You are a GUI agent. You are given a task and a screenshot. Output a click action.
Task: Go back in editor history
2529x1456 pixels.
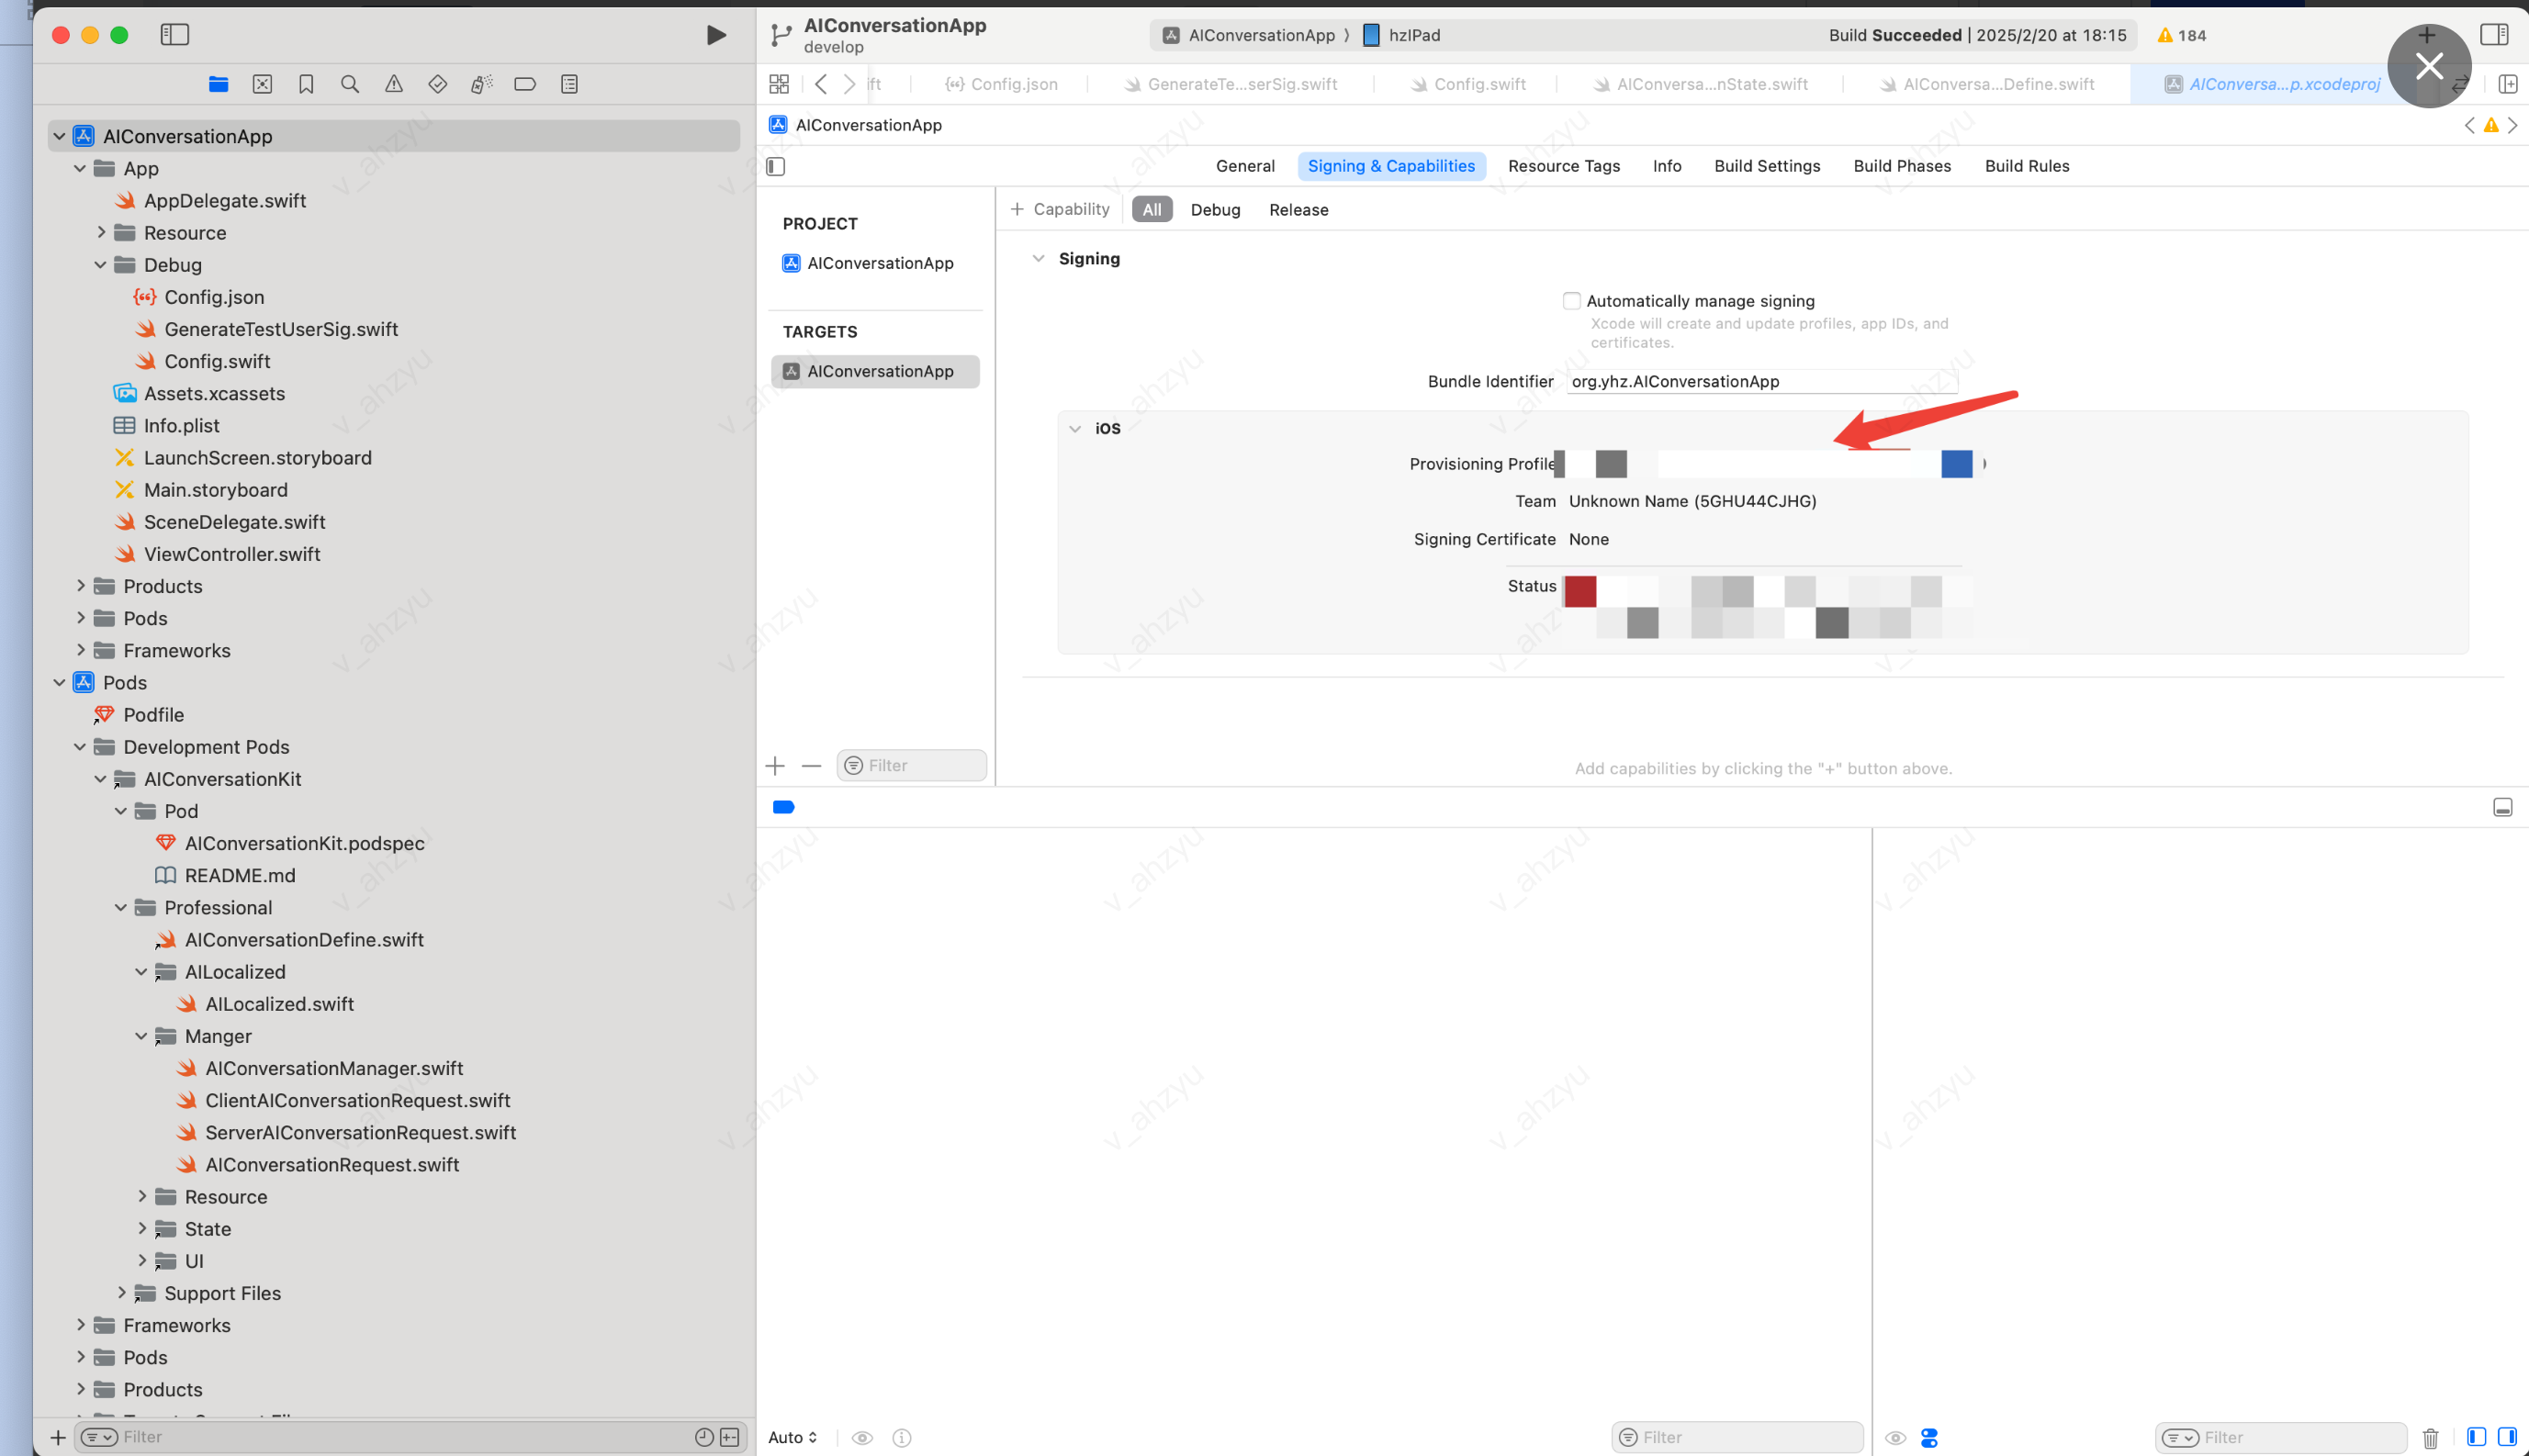pyautogui.click(x=821, y=84)
